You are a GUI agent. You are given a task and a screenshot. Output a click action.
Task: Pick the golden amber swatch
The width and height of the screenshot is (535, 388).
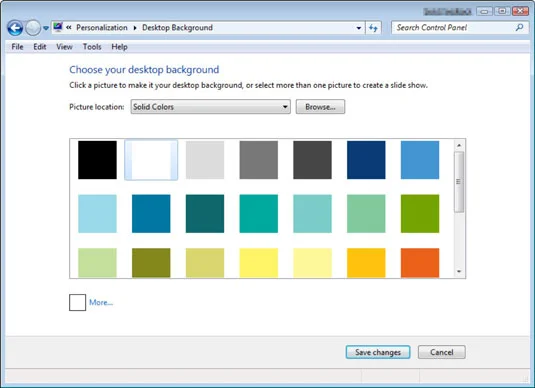pyautogui.click(x=366, y=263)
